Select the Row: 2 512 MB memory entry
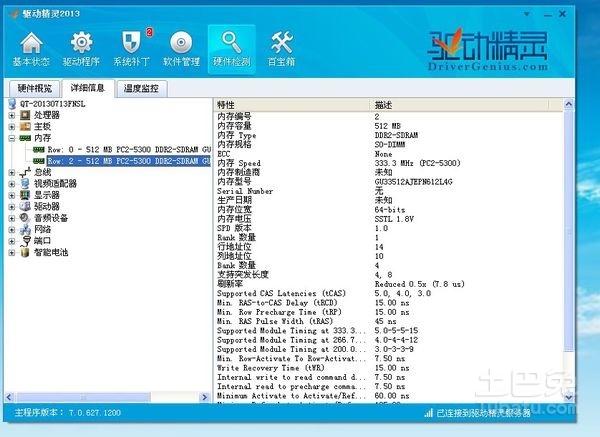Image resolution: width=600 pixels, height=437 pixels. coord(129,161)
